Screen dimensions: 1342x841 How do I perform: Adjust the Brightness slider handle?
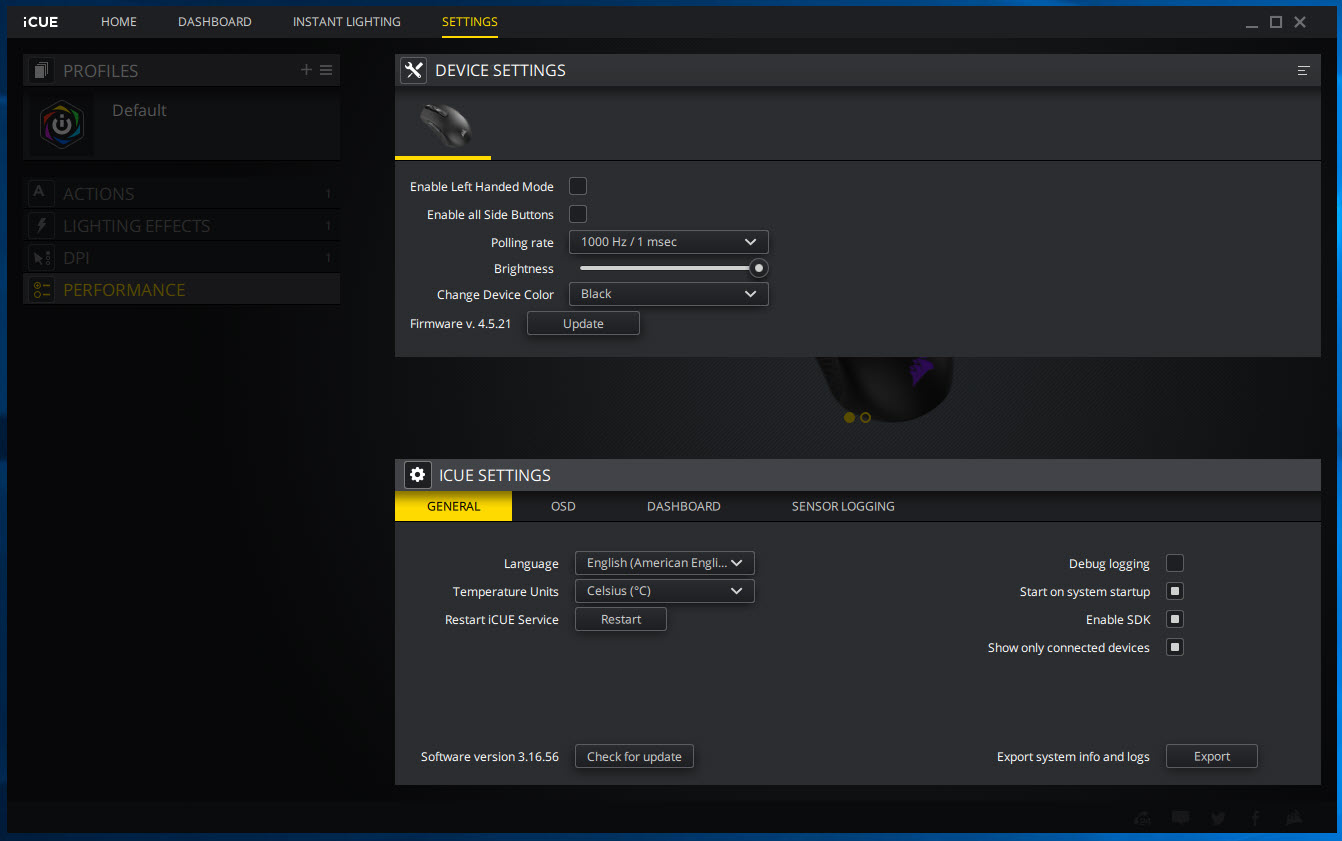759,268
